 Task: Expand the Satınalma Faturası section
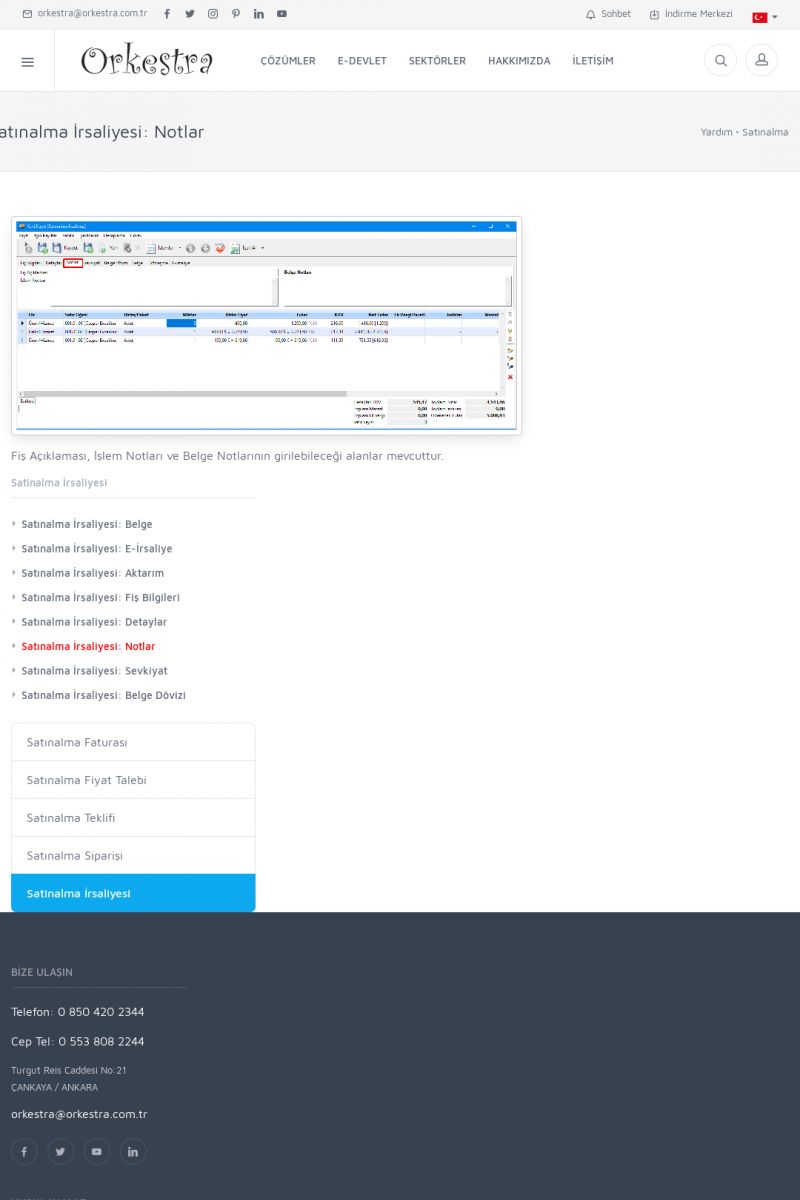coord(133,742)
